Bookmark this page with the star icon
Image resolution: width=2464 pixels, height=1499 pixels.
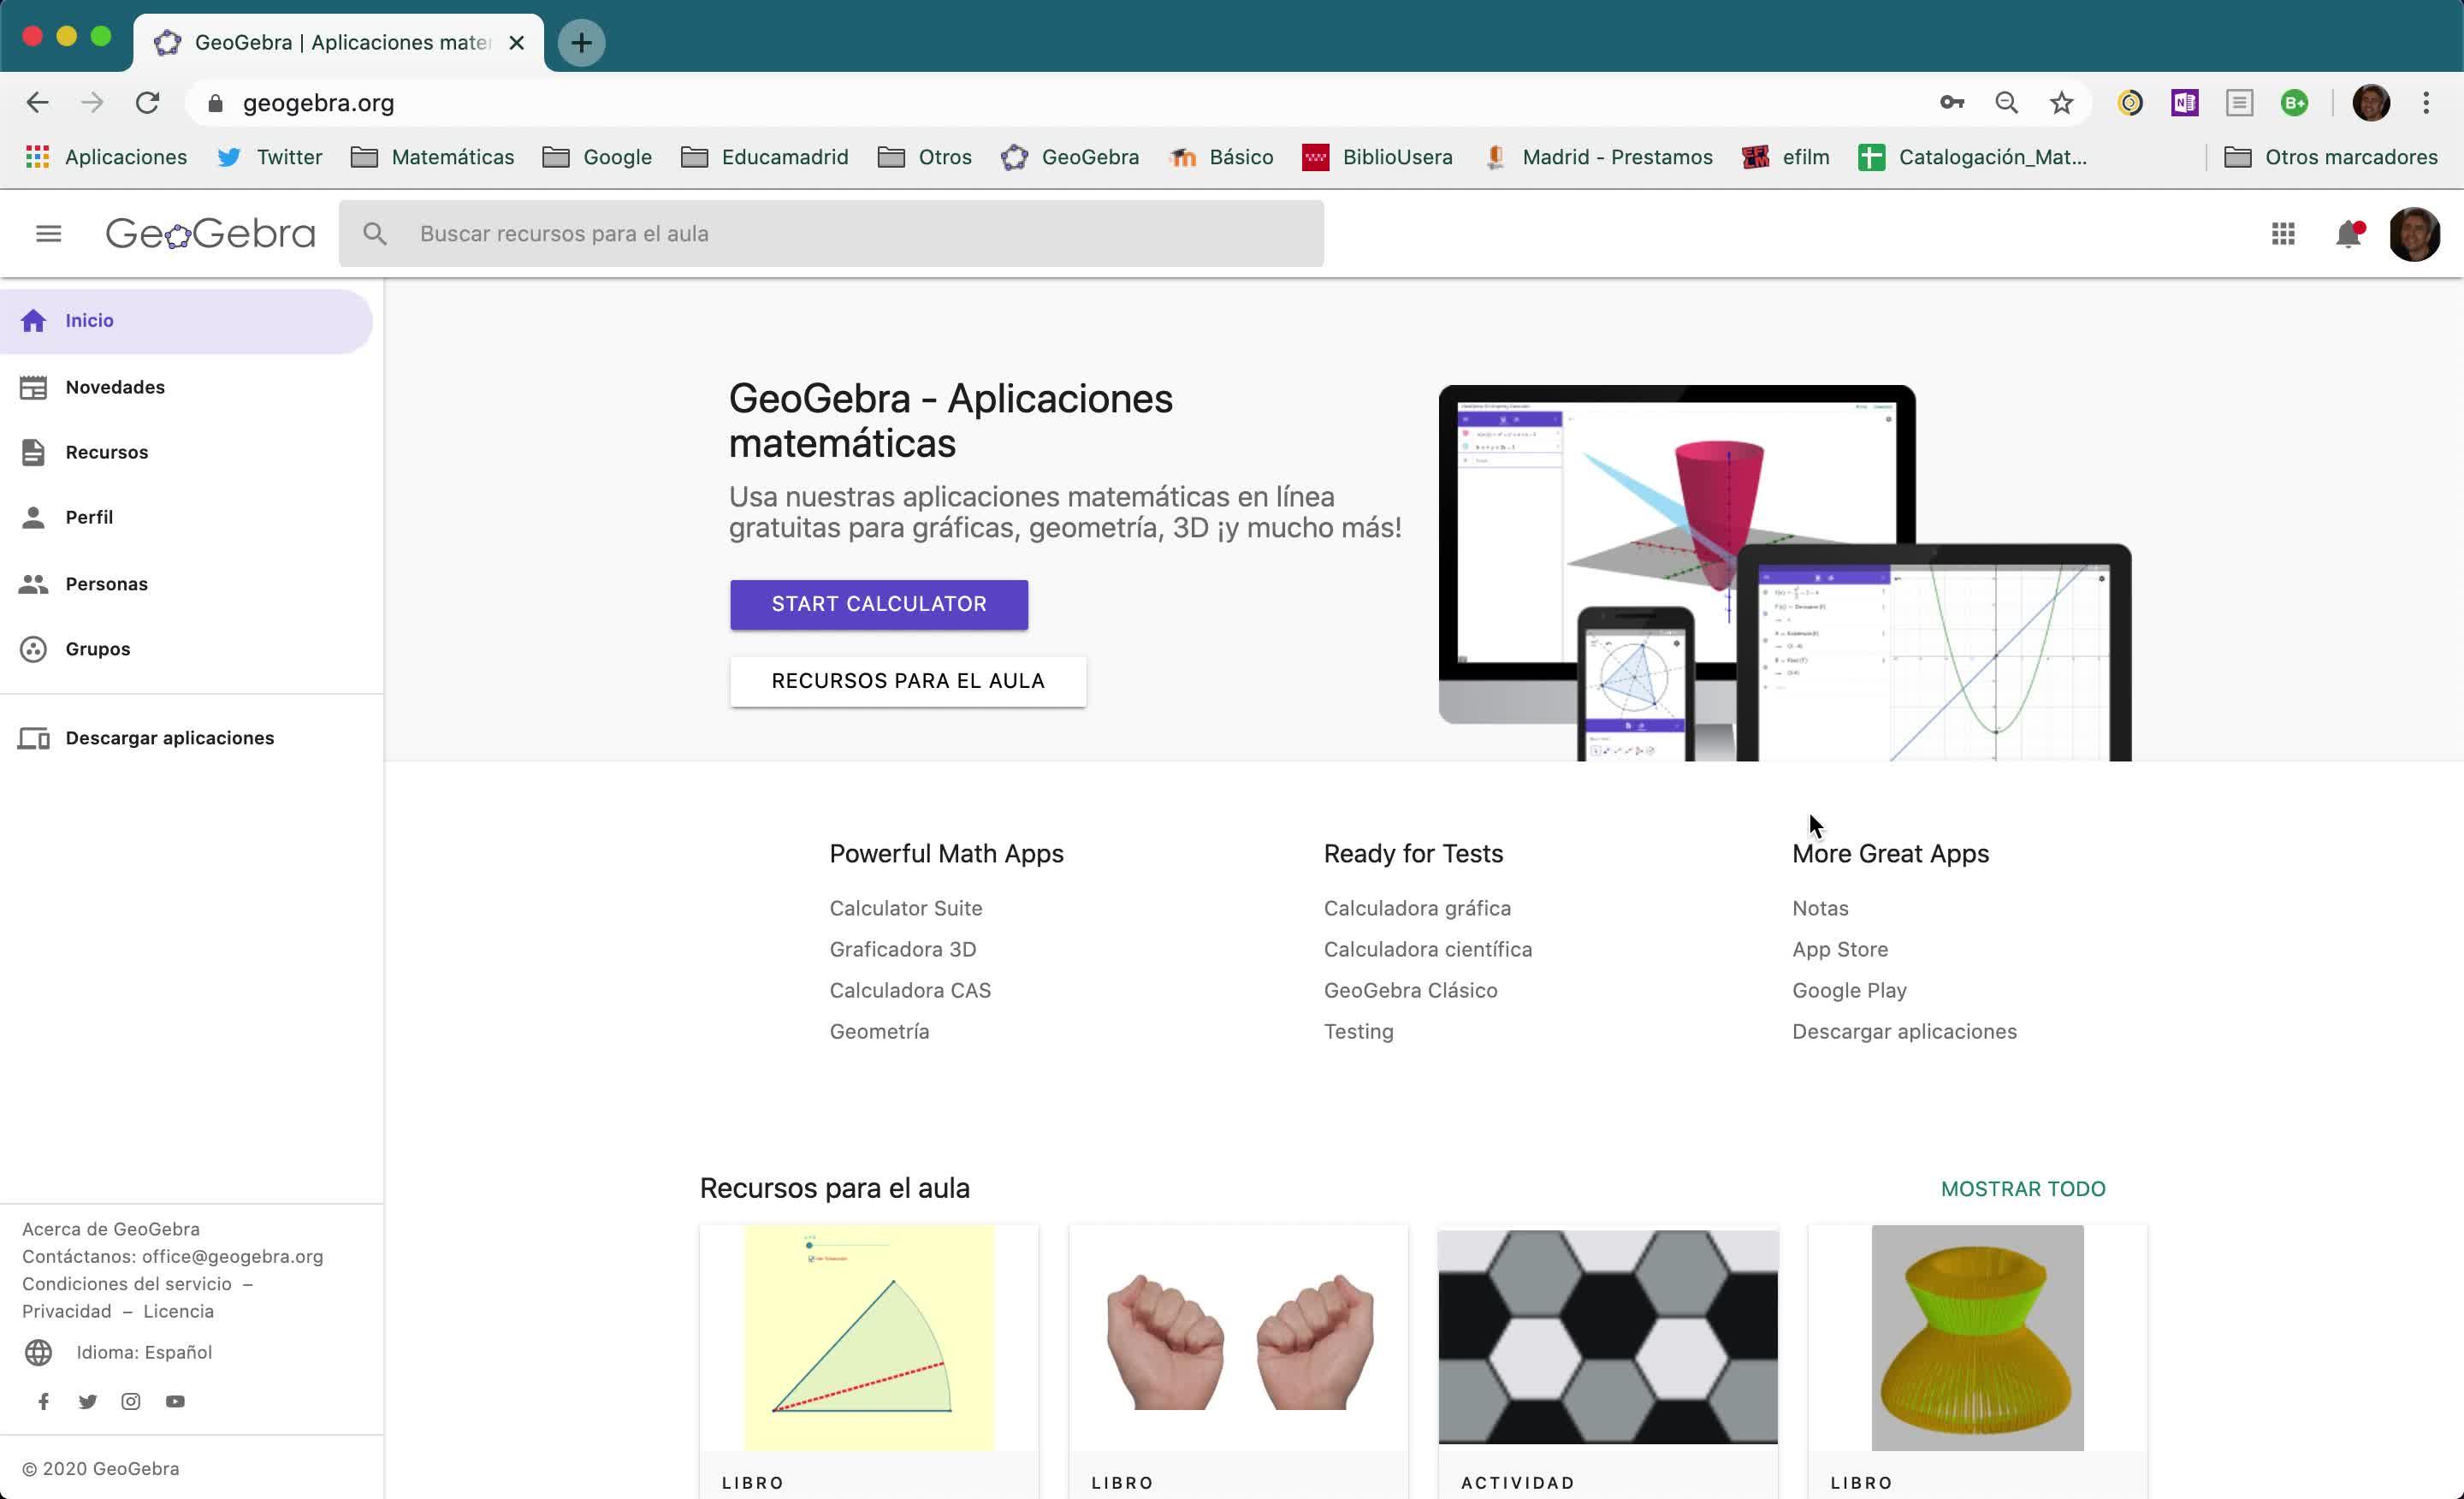pos(2061,103)
